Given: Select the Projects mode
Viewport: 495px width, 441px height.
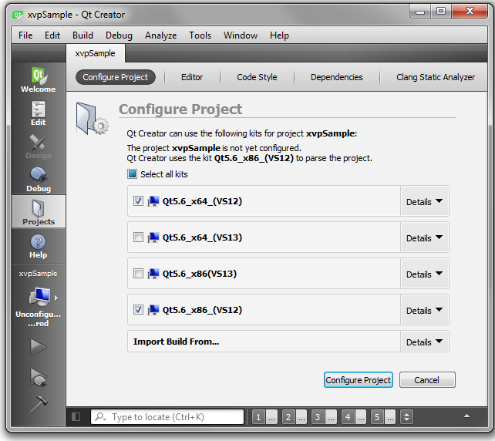Looking at the screenshot, I should 38,212.
